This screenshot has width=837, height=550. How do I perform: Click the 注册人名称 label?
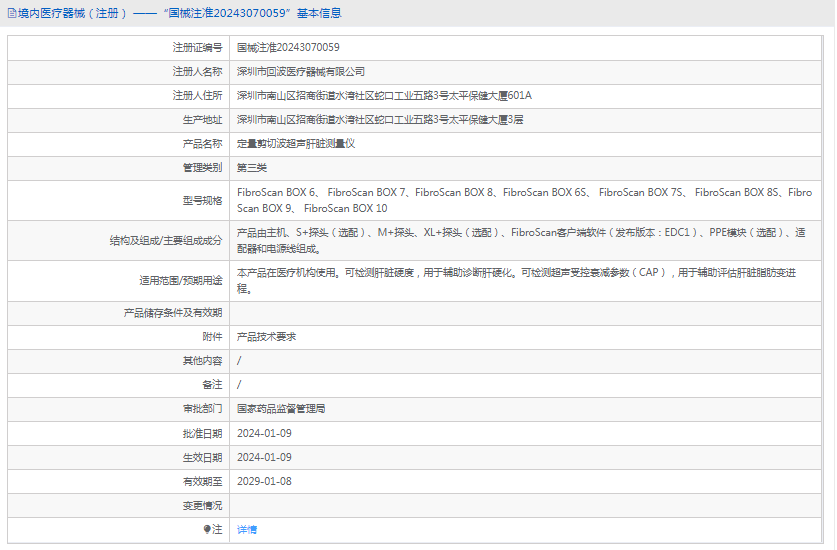coord(197,72)
